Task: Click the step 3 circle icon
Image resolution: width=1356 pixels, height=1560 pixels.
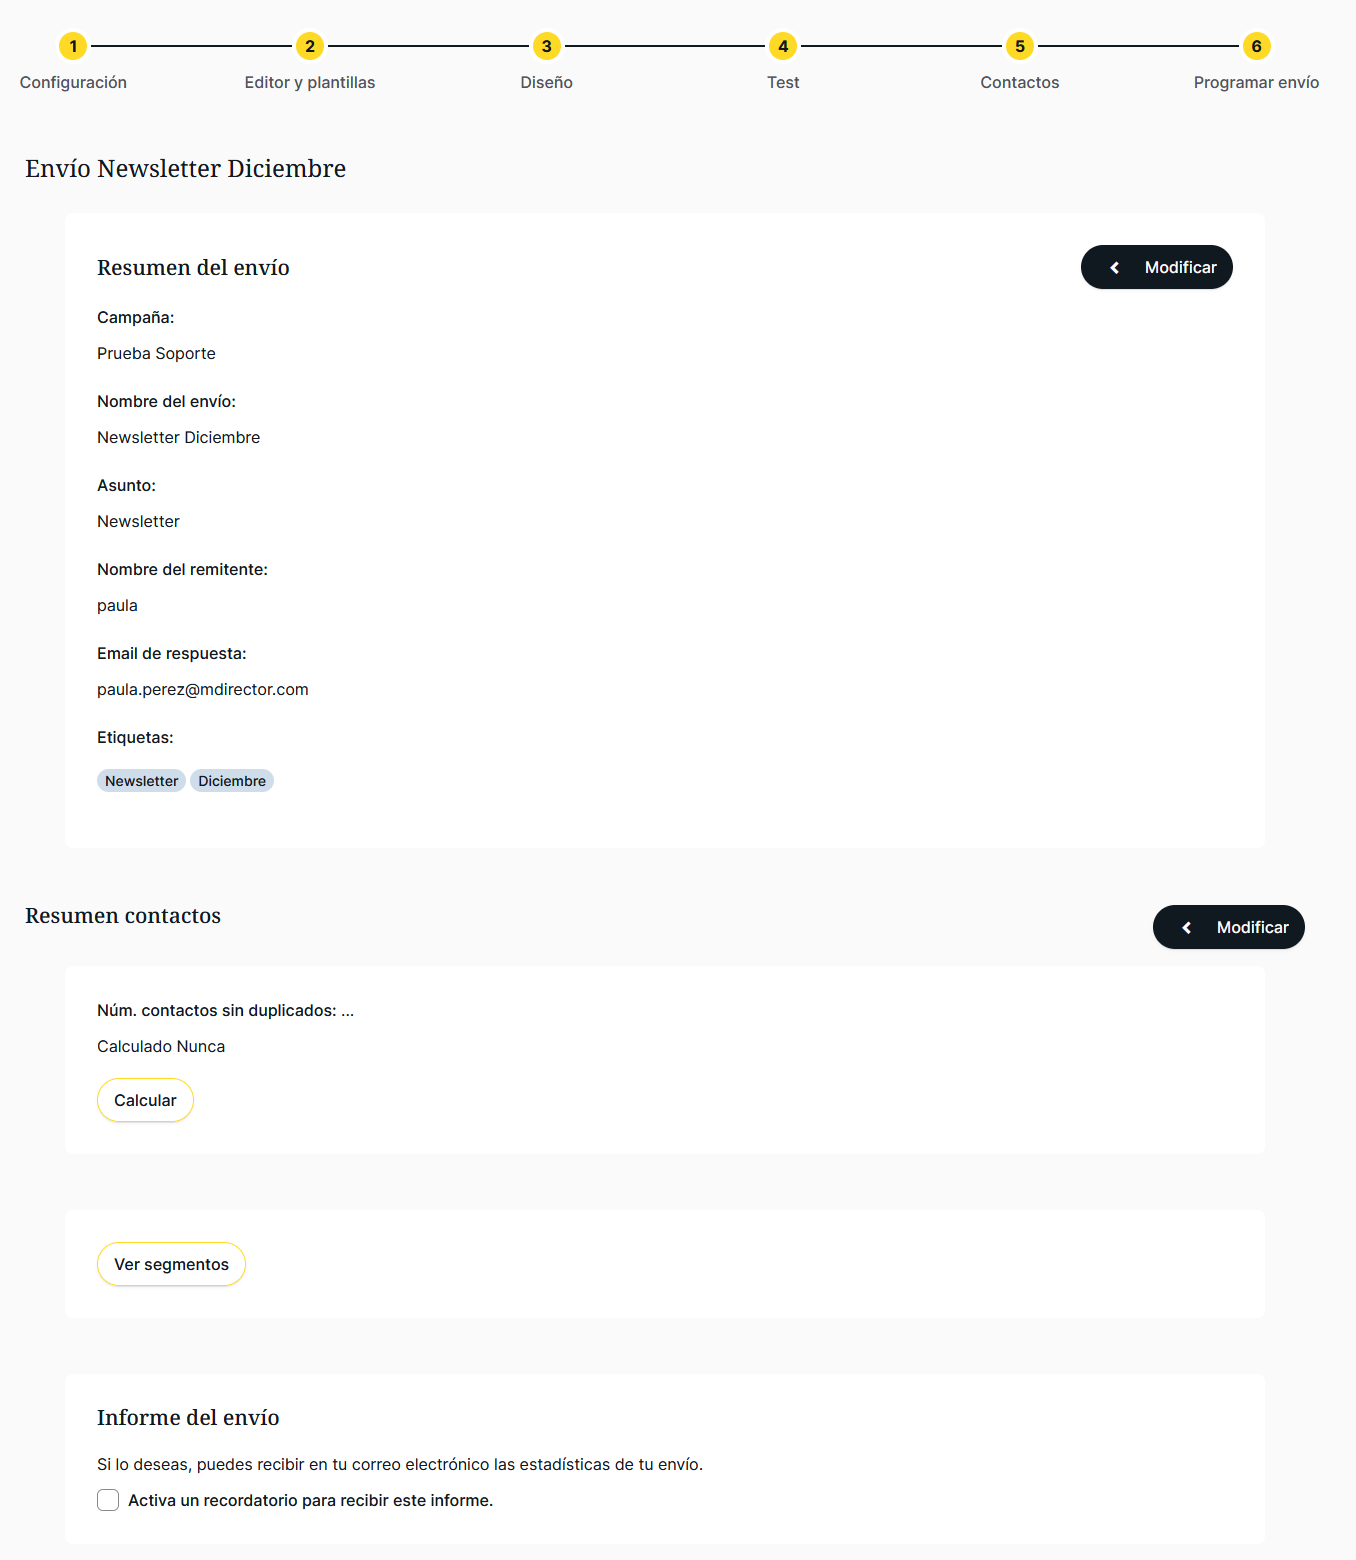Action: (546, 46)
